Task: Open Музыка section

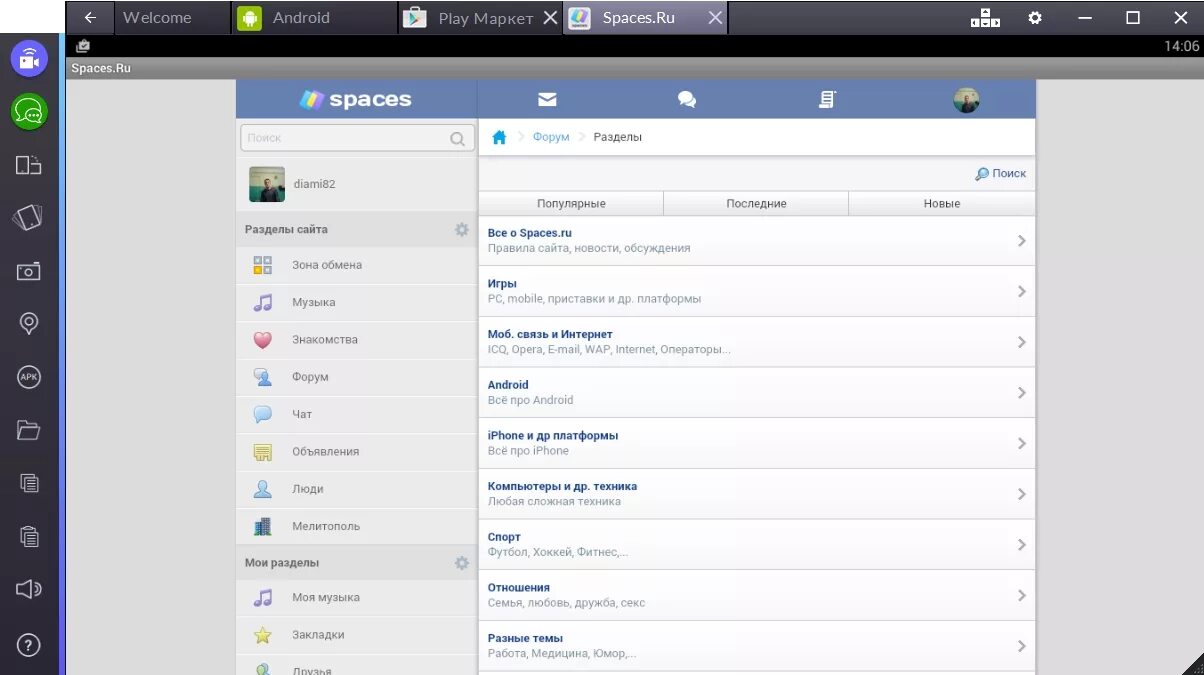Action: (x=356, y=302)
